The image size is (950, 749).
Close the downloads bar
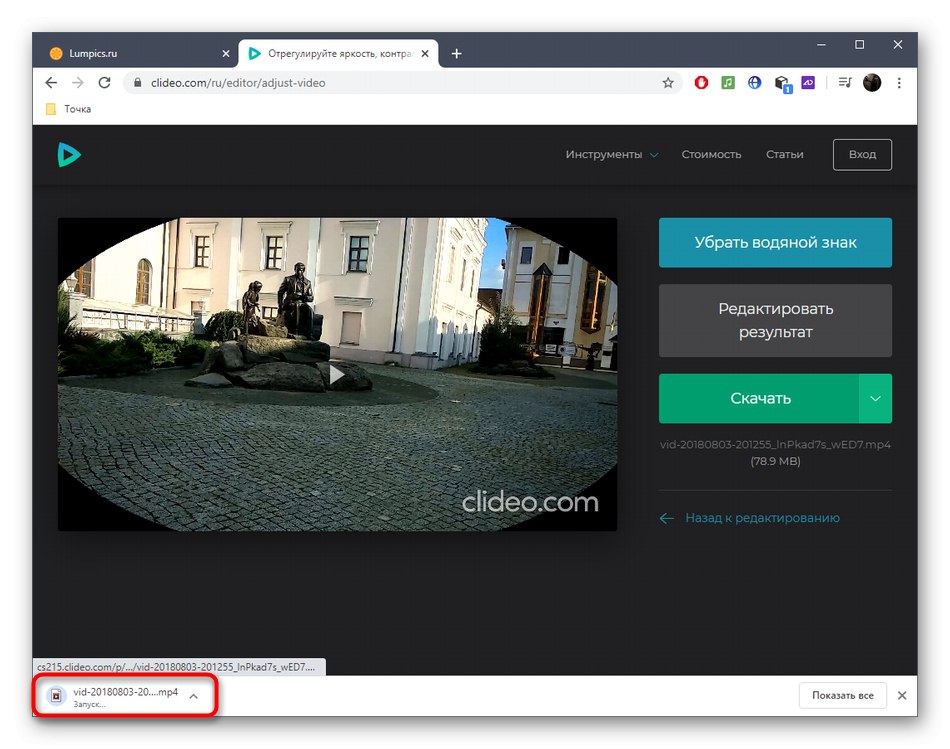pyautogui.click(x=902, y=696)
